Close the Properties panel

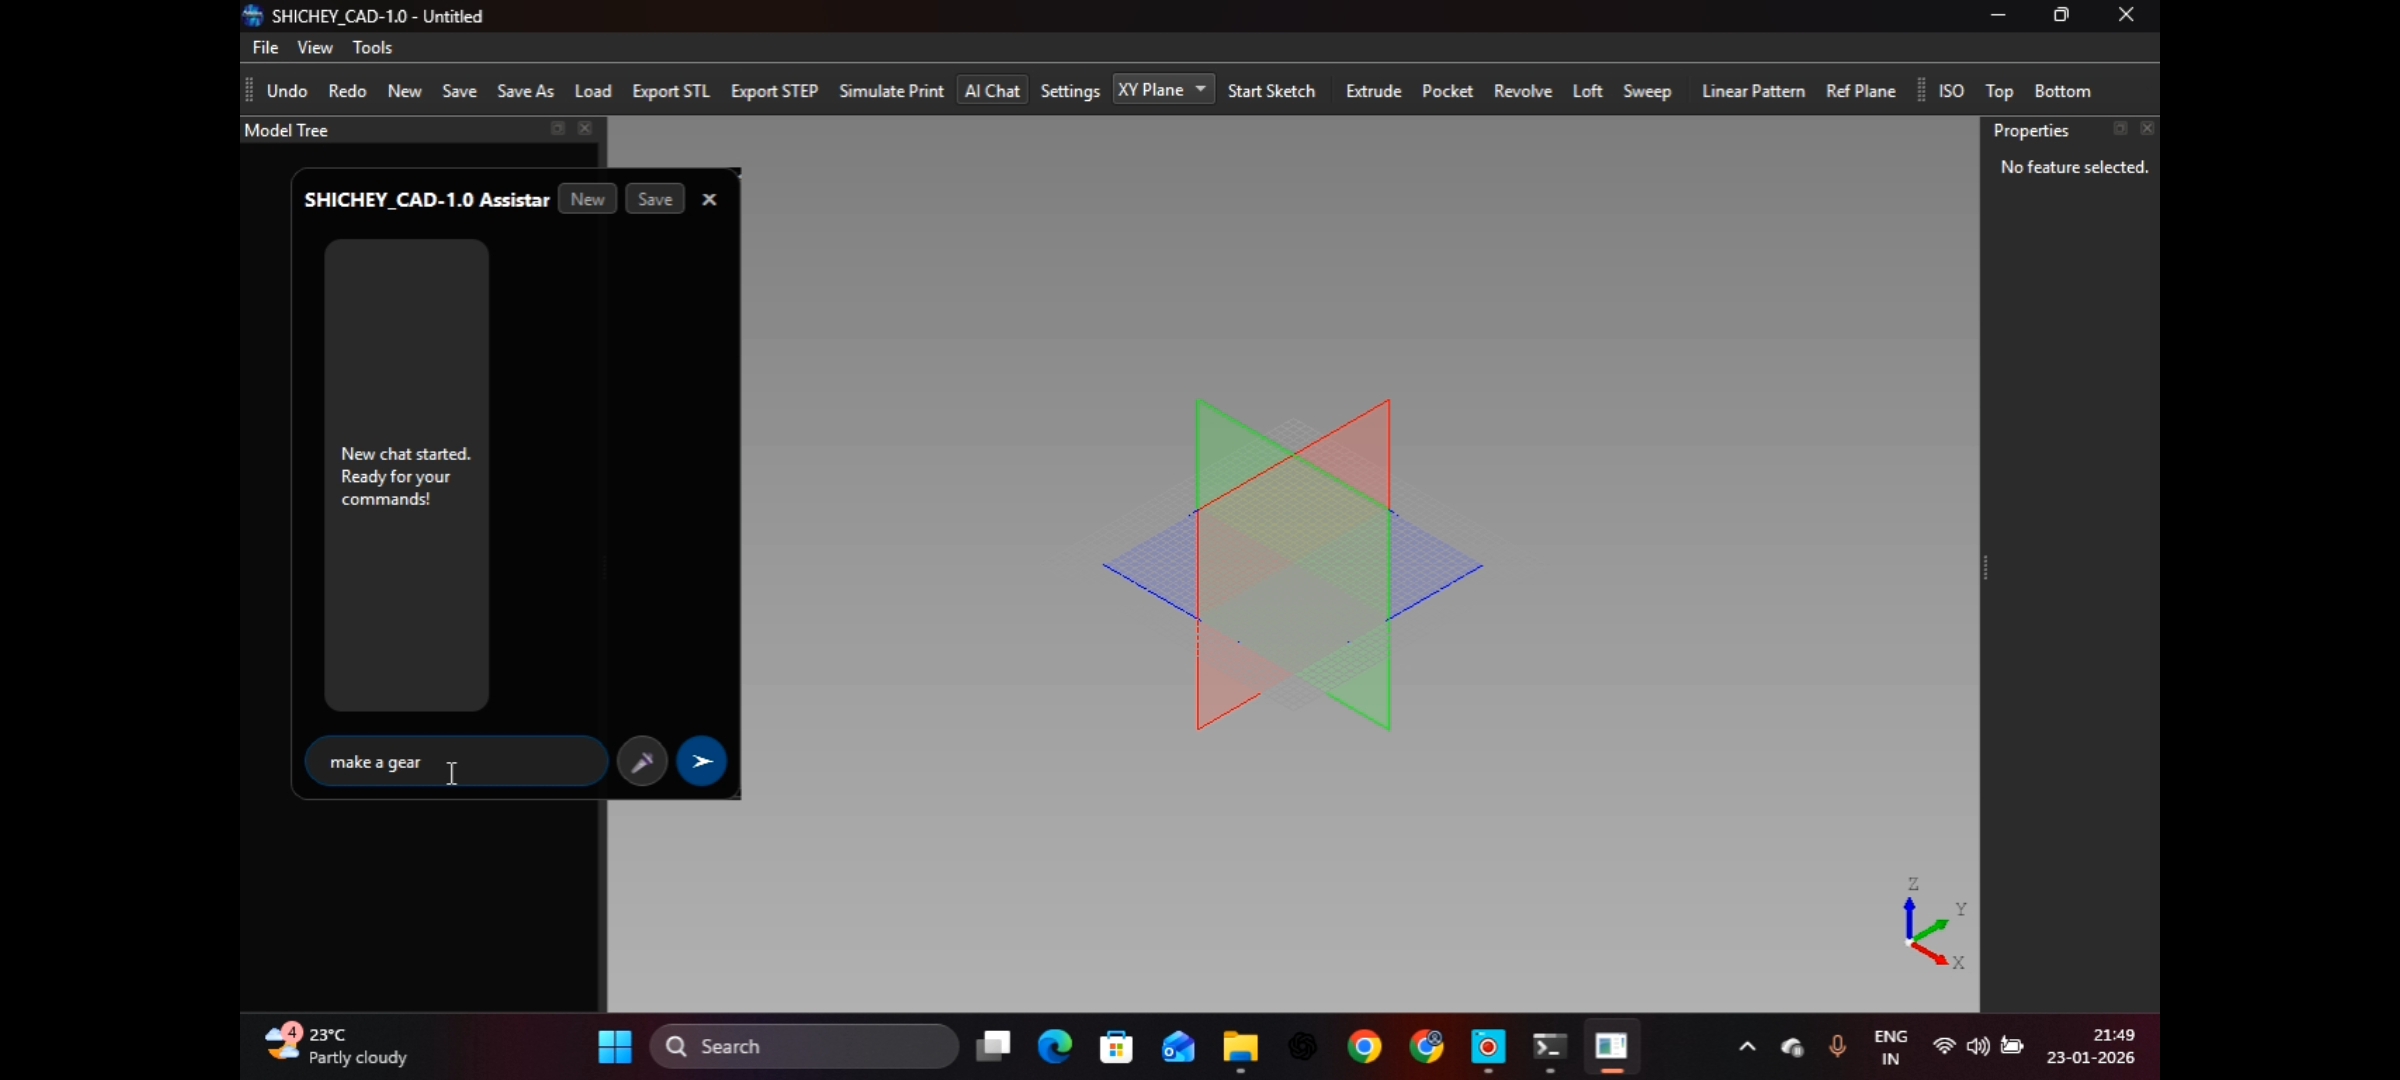point(2147,129)
